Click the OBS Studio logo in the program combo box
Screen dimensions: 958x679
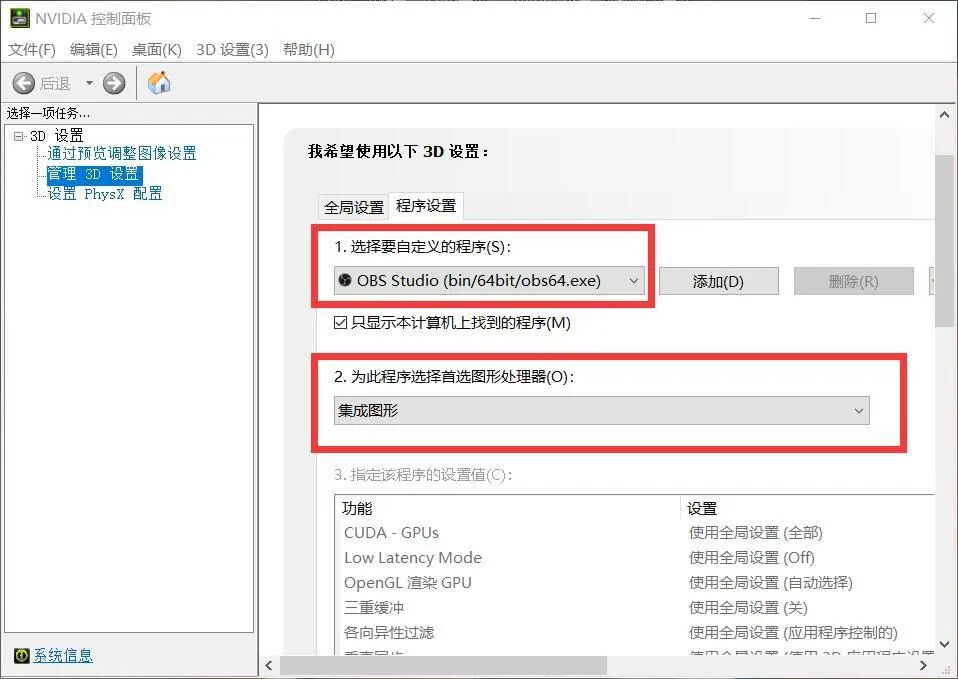345,281
